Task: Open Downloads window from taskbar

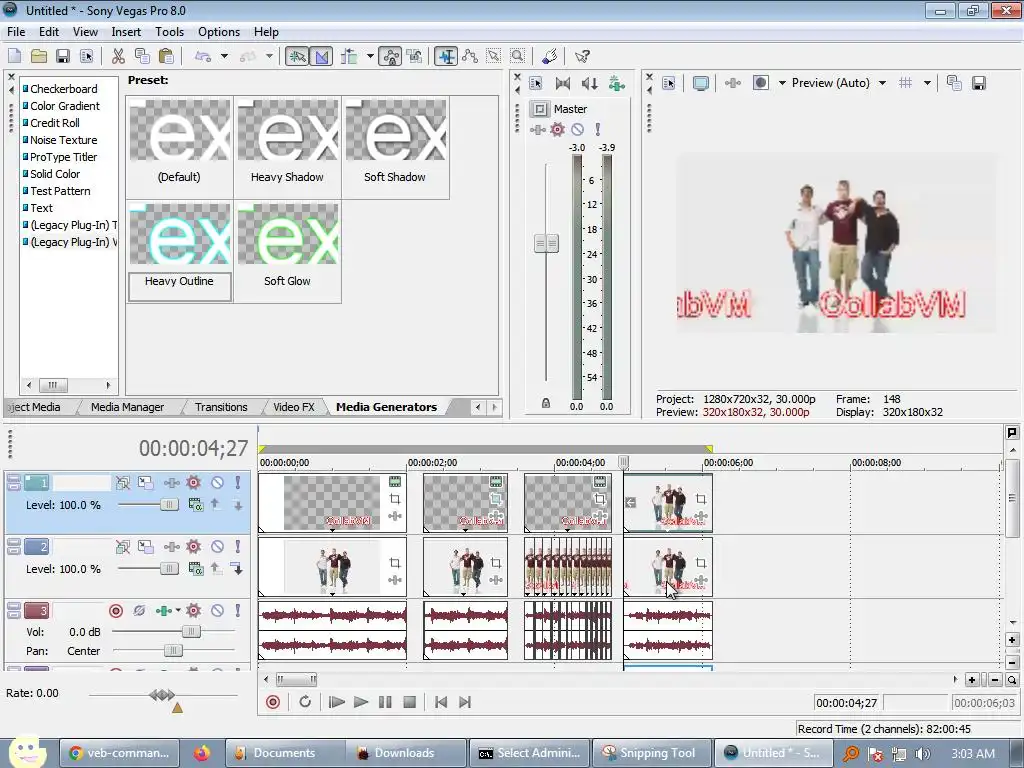Action: click(x=408, y=753)
